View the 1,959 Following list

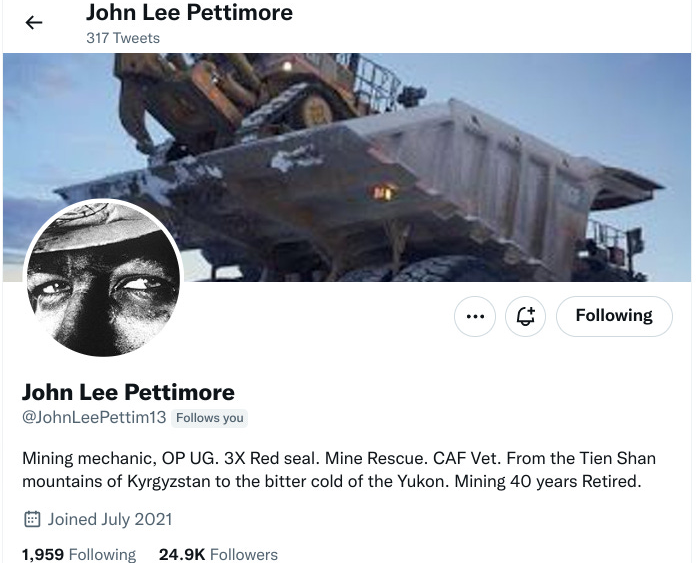coord(79,555)
